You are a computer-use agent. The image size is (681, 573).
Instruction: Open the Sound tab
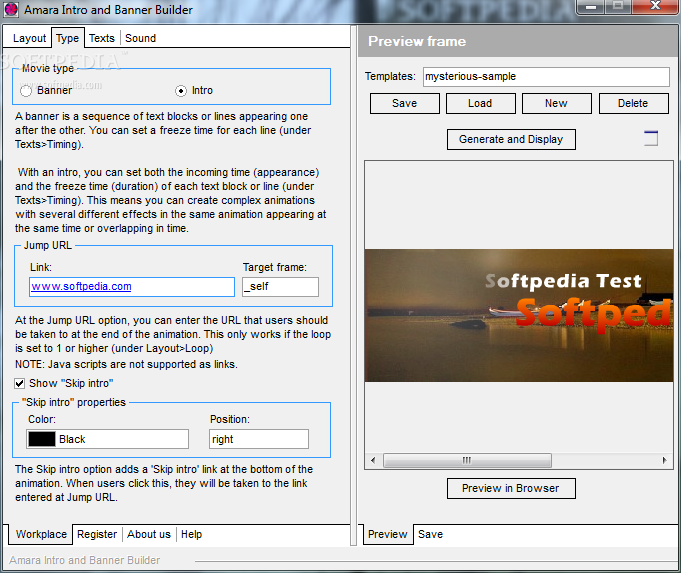(x=140, y=38)
